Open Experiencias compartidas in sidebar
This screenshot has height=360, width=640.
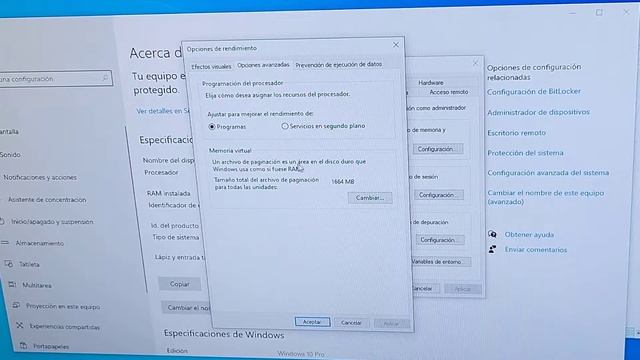point(64,327)
